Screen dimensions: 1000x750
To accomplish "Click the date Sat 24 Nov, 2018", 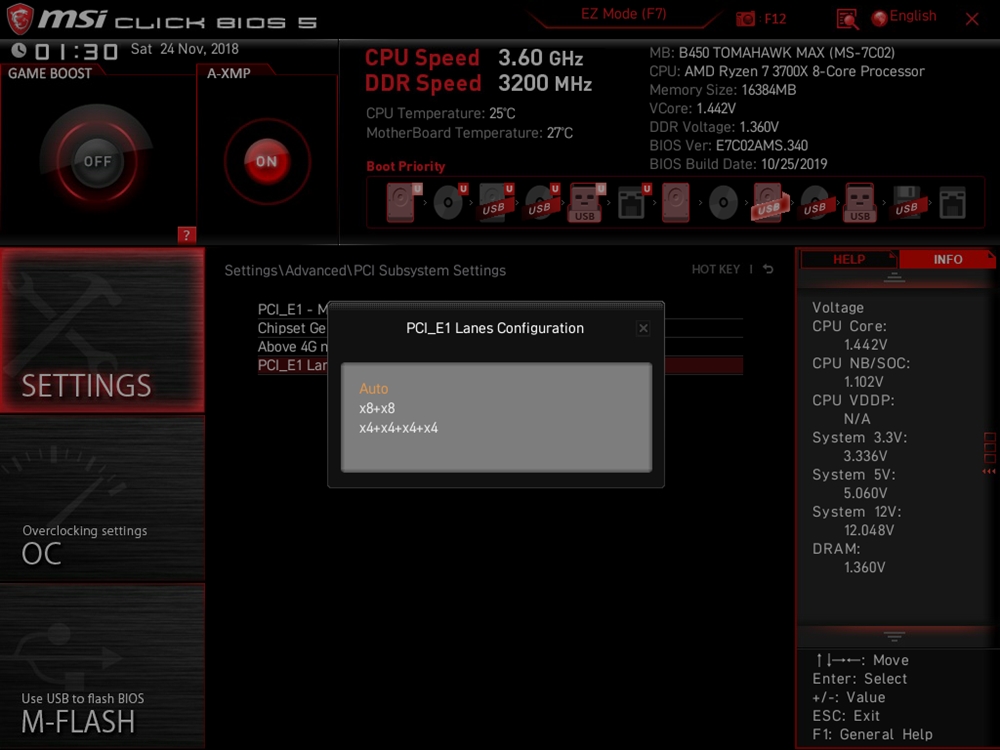I will [185, 49].
